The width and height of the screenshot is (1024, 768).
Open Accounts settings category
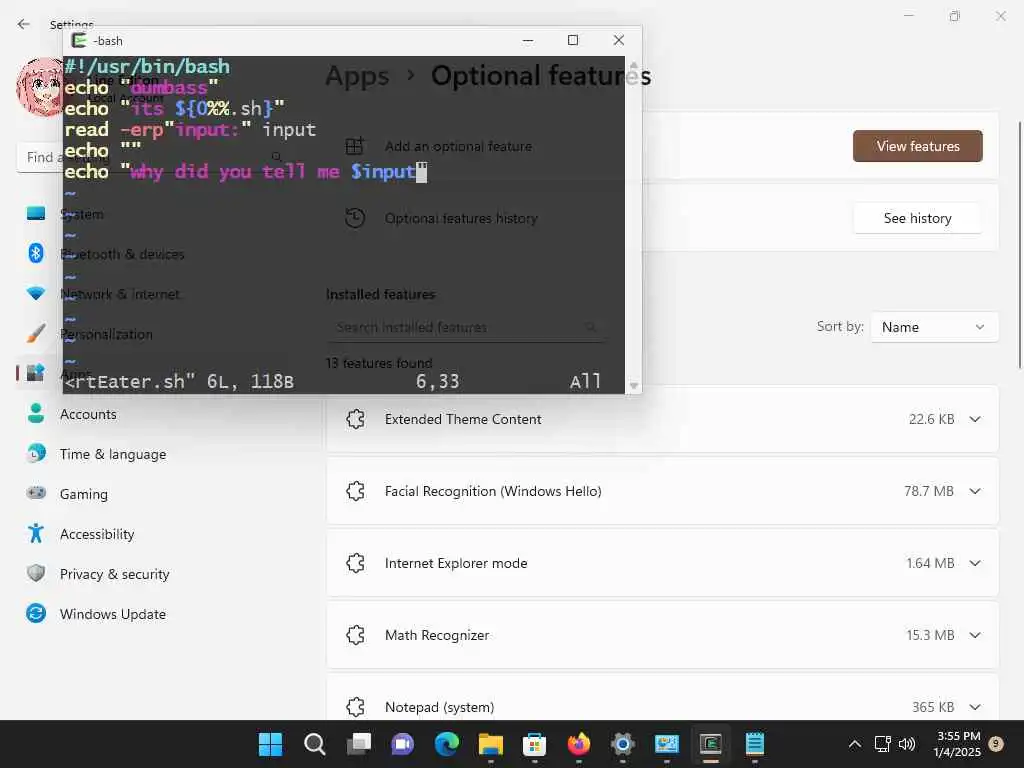click(88, 414)
